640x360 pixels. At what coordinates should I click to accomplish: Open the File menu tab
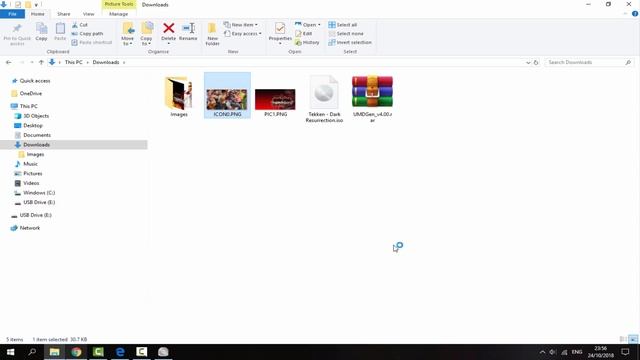pos(12,14)
